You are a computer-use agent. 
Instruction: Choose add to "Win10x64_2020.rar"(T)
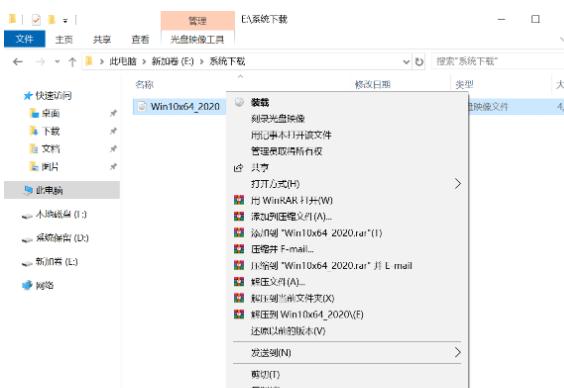point(316,233)
